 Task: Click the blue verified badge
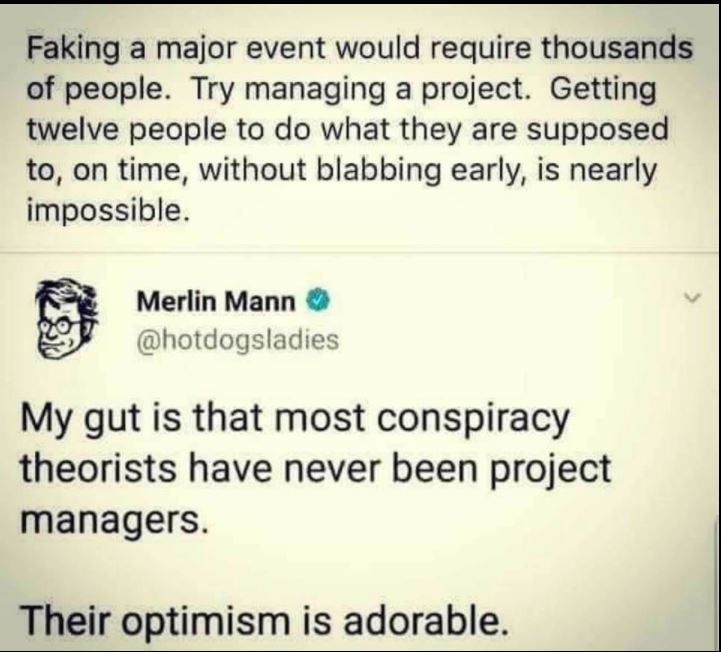pos(314,300)
